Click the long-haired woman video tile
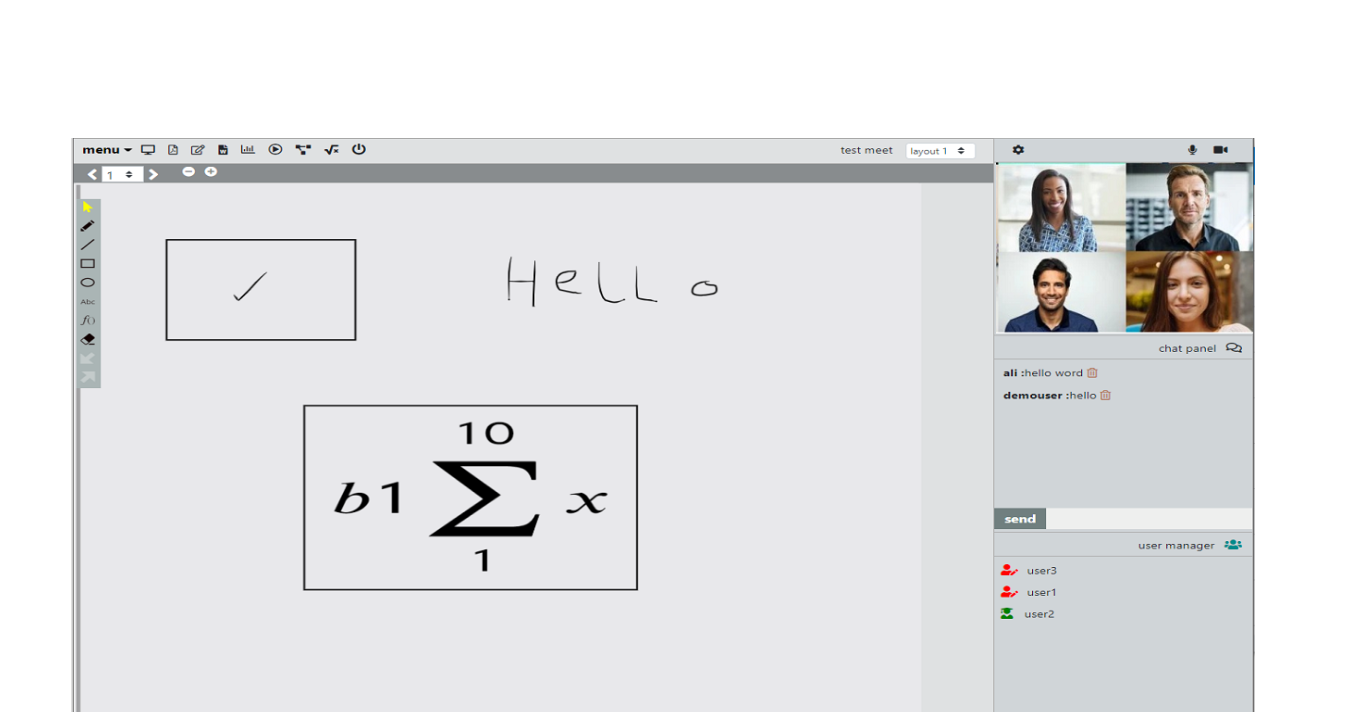Viewport: 1354px width, 712px height. 1189,291
